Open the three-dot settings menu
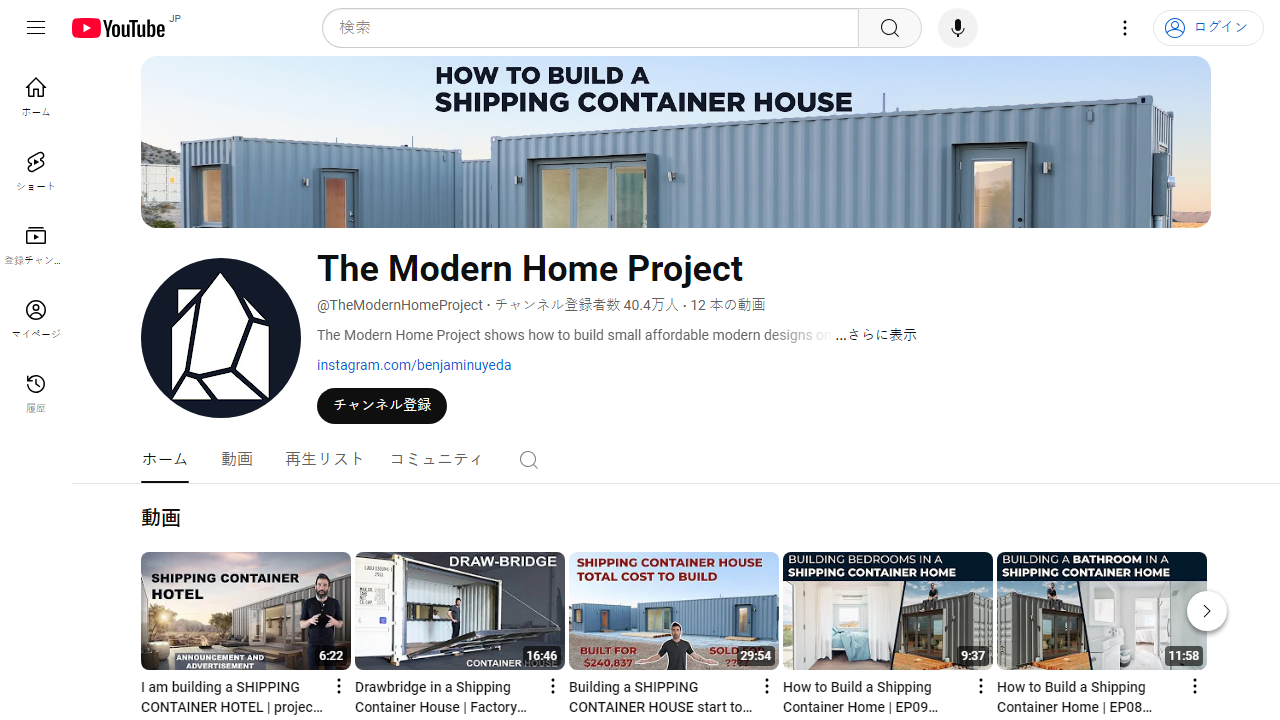The width and height of the screenshot is (1280, 720). (x=1125, y=28)
